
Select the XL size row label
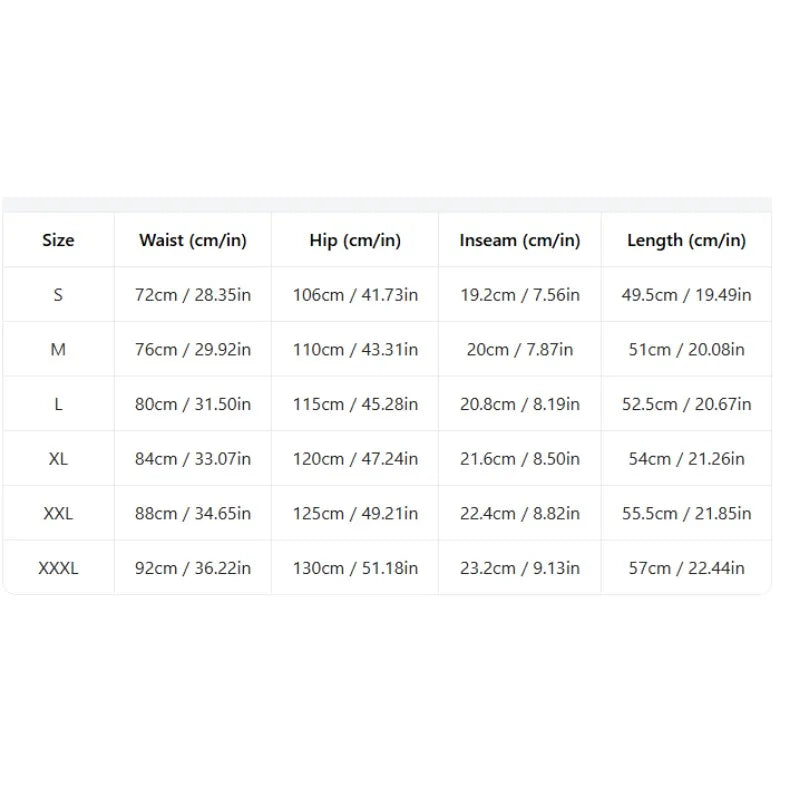click(x=58, y=458)
